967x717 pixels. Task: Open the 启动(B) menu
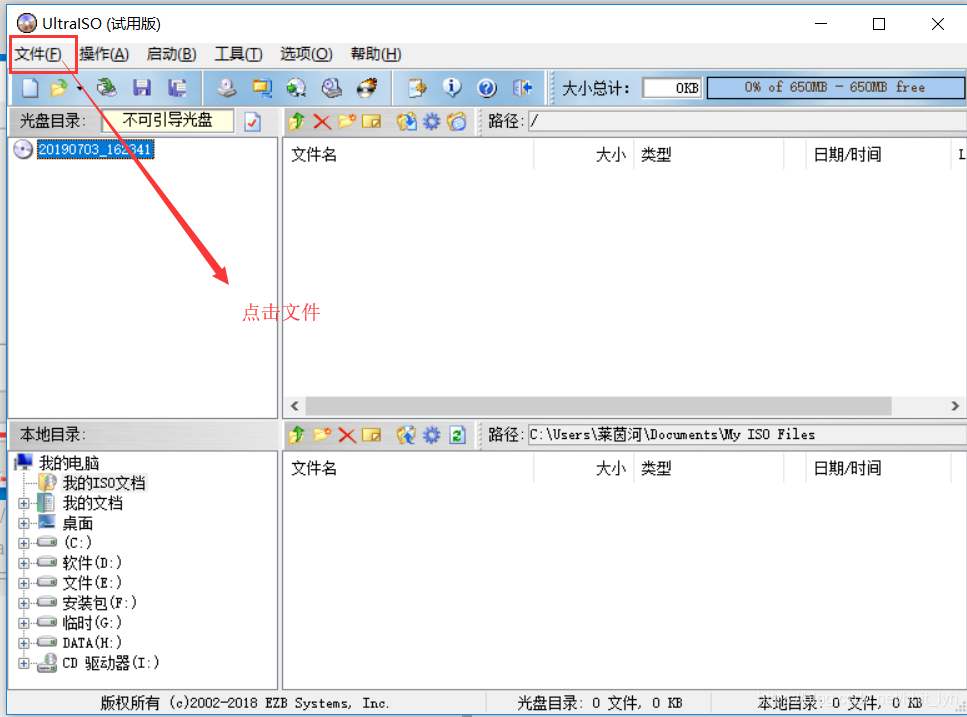coord(171,54)
